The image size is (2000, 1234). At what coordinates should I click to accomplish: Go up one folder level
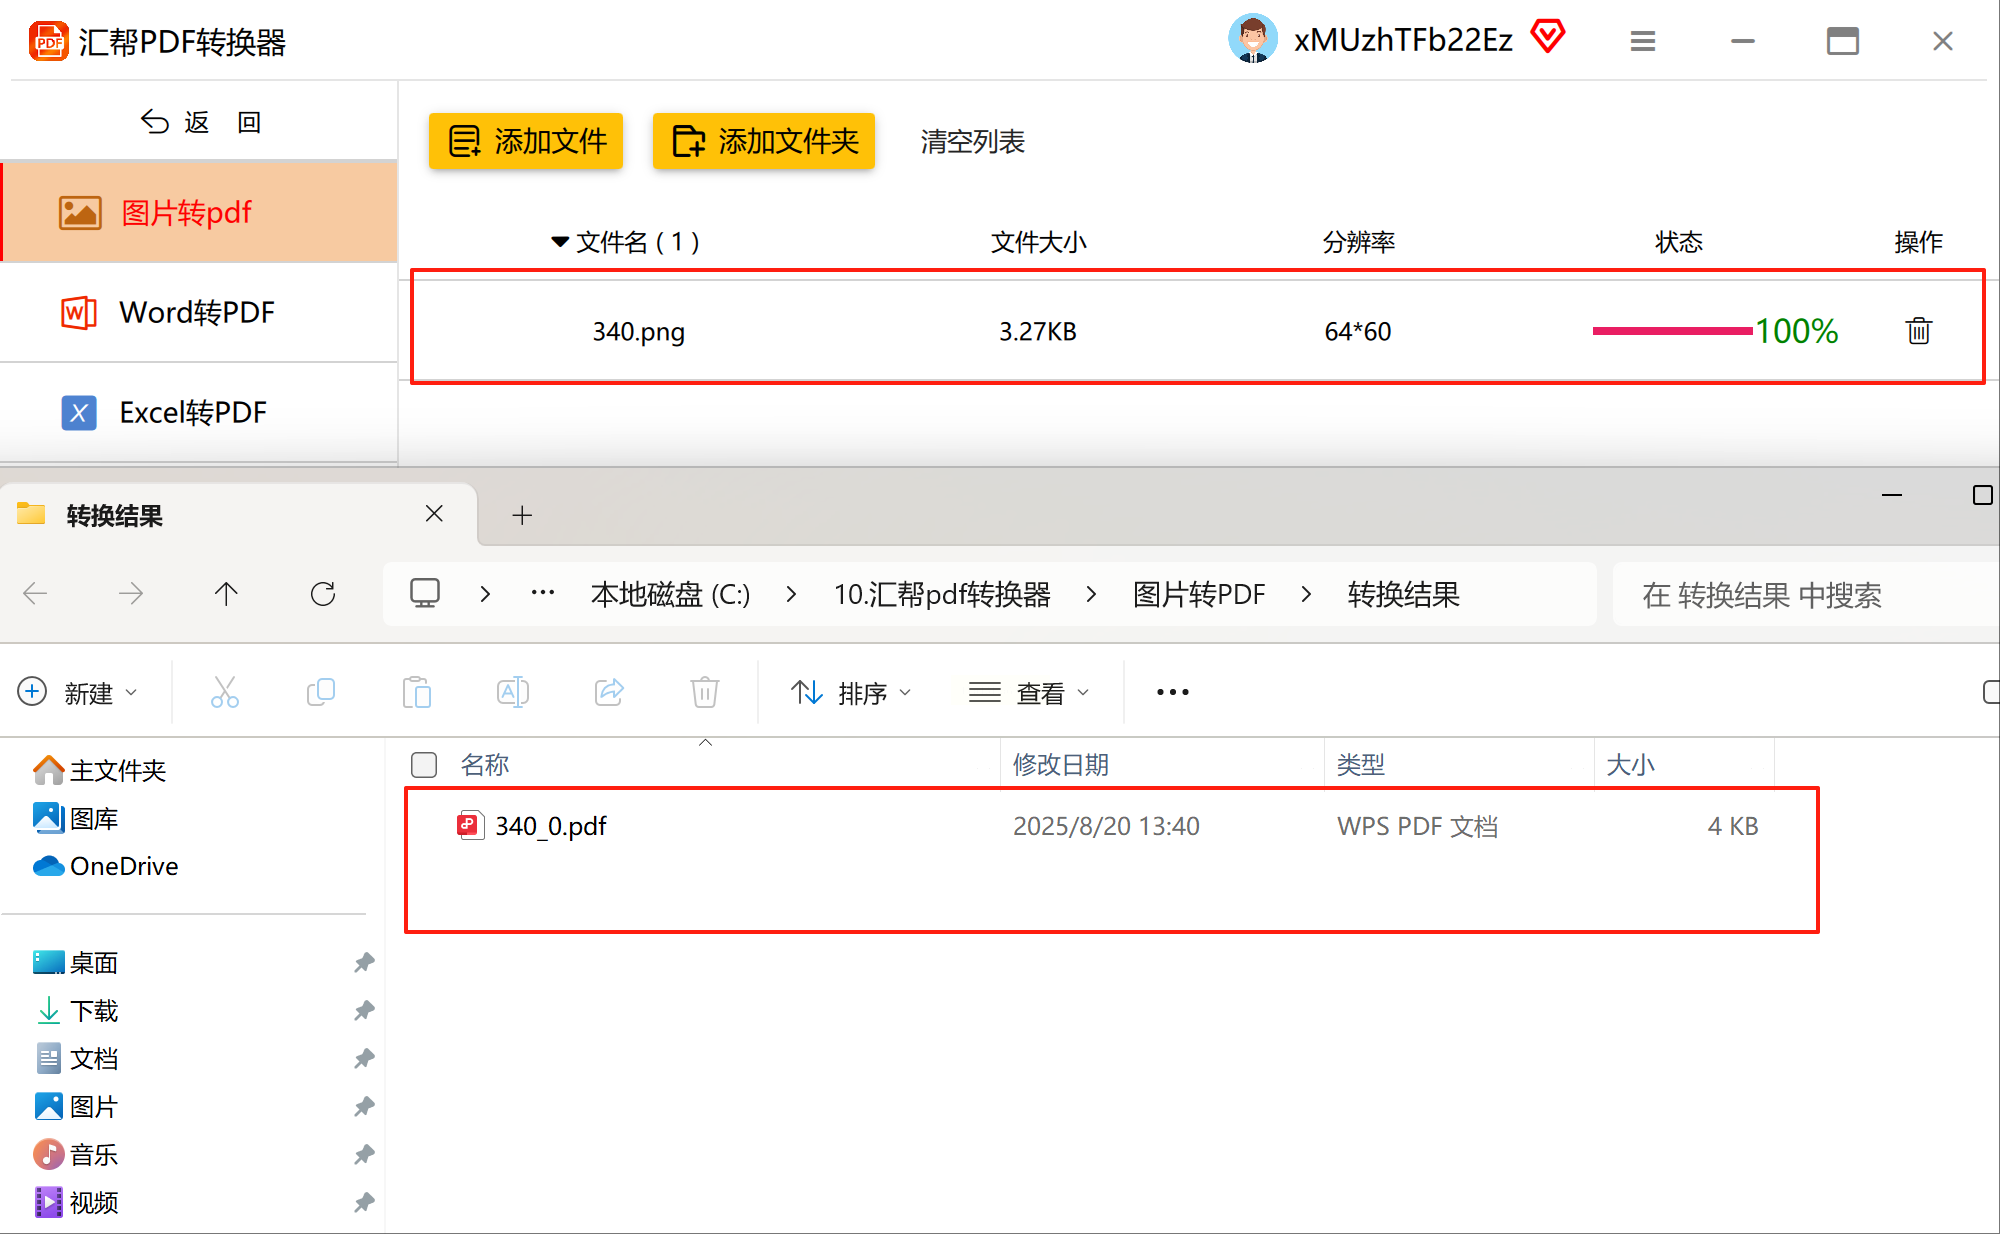click(226, 594)
